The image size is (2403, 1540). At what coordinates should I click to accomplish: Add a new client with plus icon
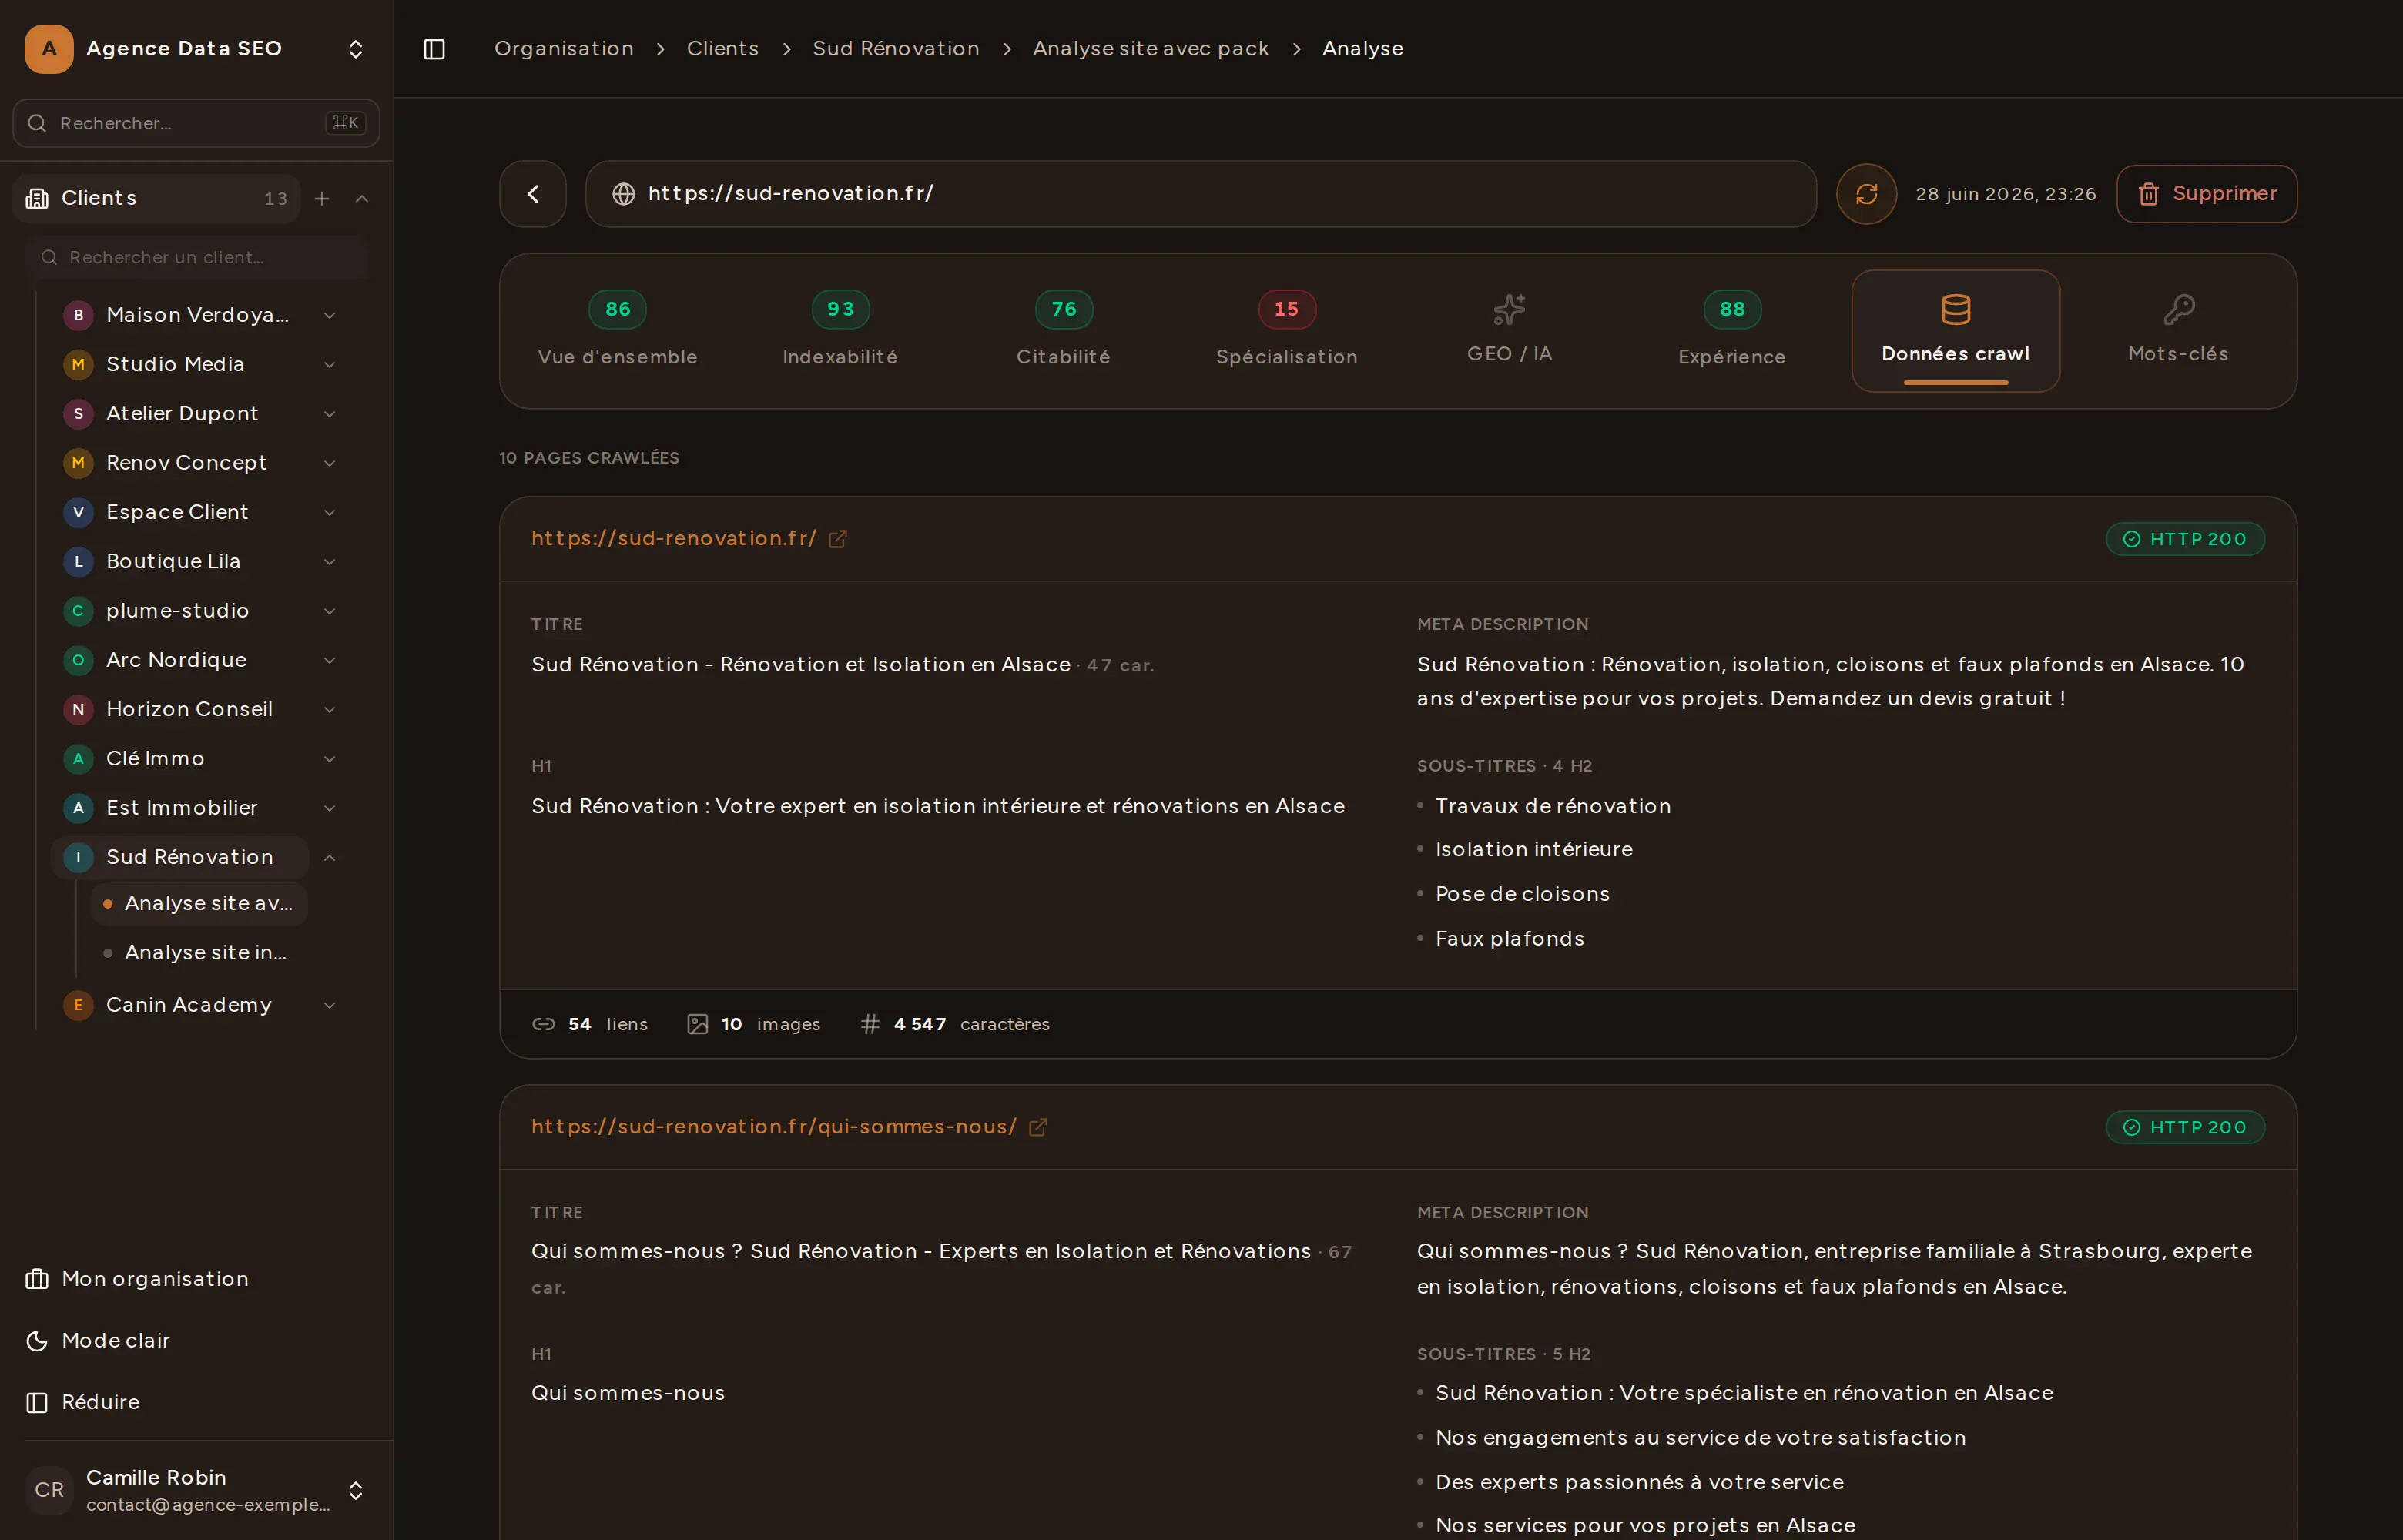tap(322, 199)
